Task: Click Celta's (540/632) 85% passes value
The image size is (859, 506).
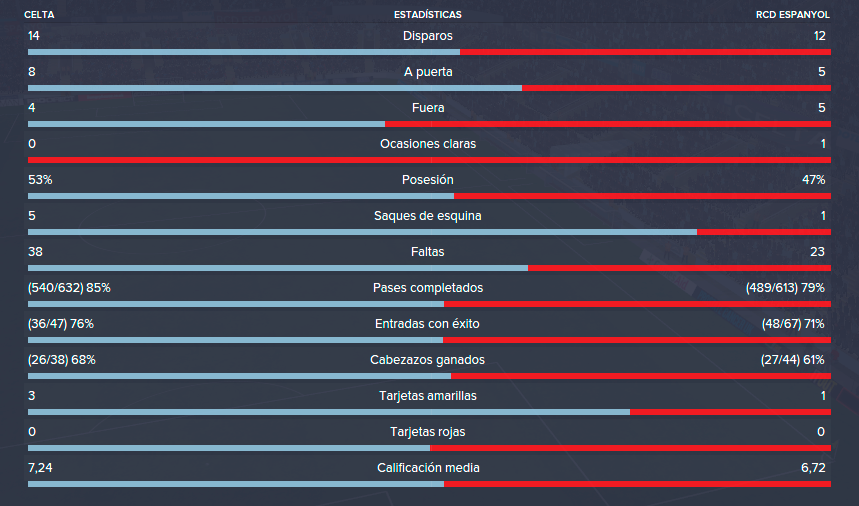Action: coord(69,288)
